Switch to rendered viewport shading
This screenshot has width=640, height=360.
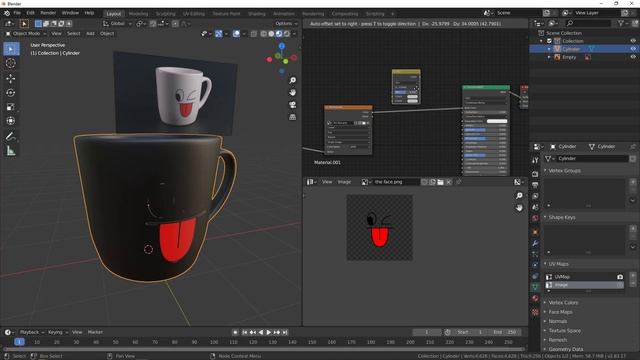pyautogui.click(x=287, y=34)
